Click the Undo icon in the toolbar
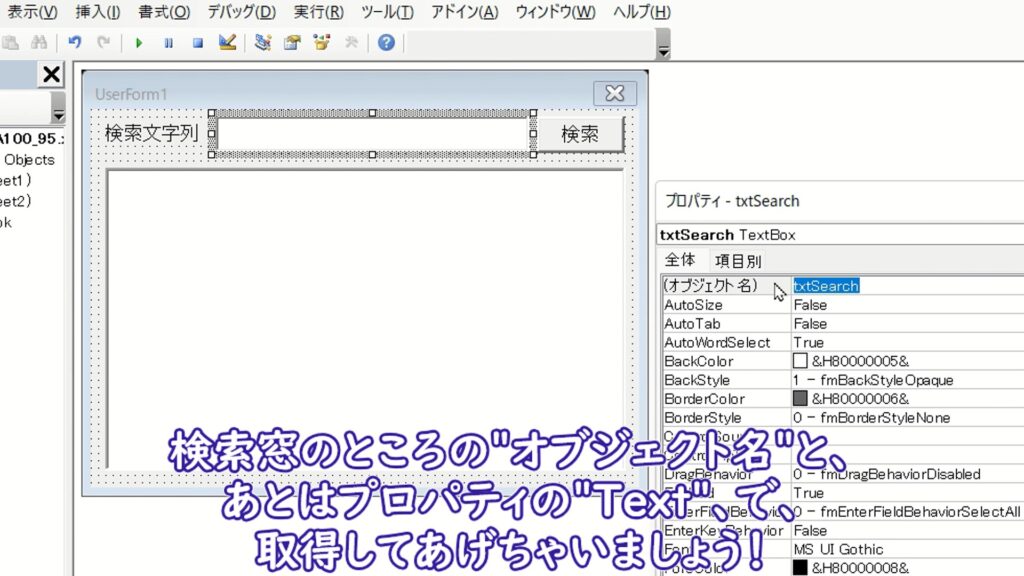Image resolution: width=1024 pixels, height=576 pixels. pos(75,43)
